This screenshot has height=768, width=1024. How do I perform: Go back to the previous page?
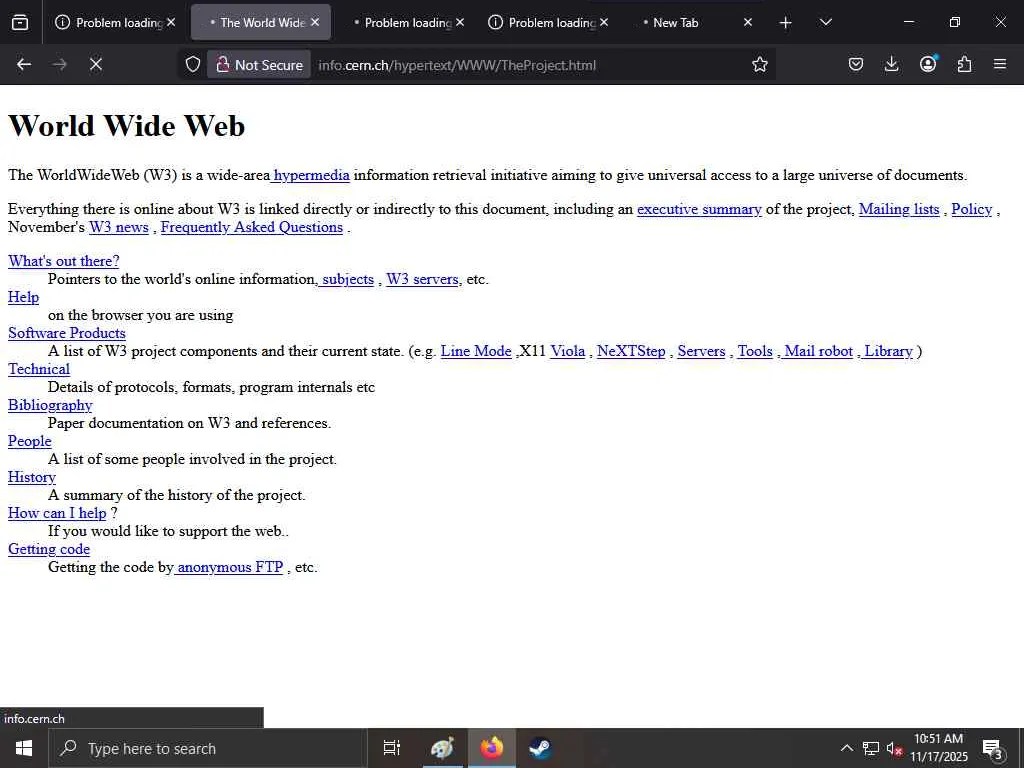click(24, 64)
